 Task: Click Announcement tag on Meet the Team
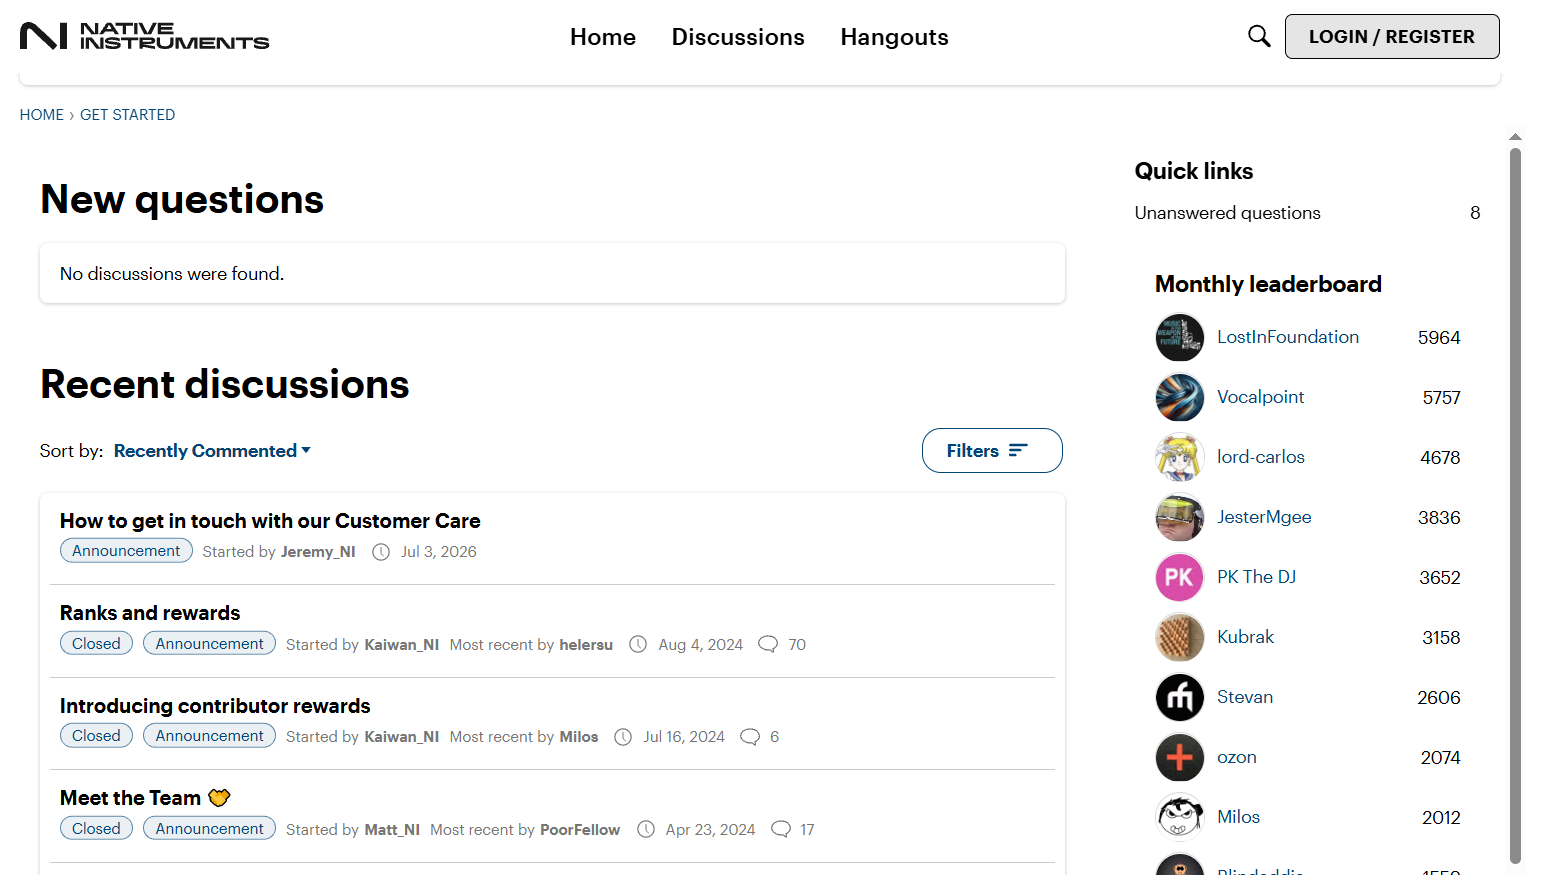(209, 829)
